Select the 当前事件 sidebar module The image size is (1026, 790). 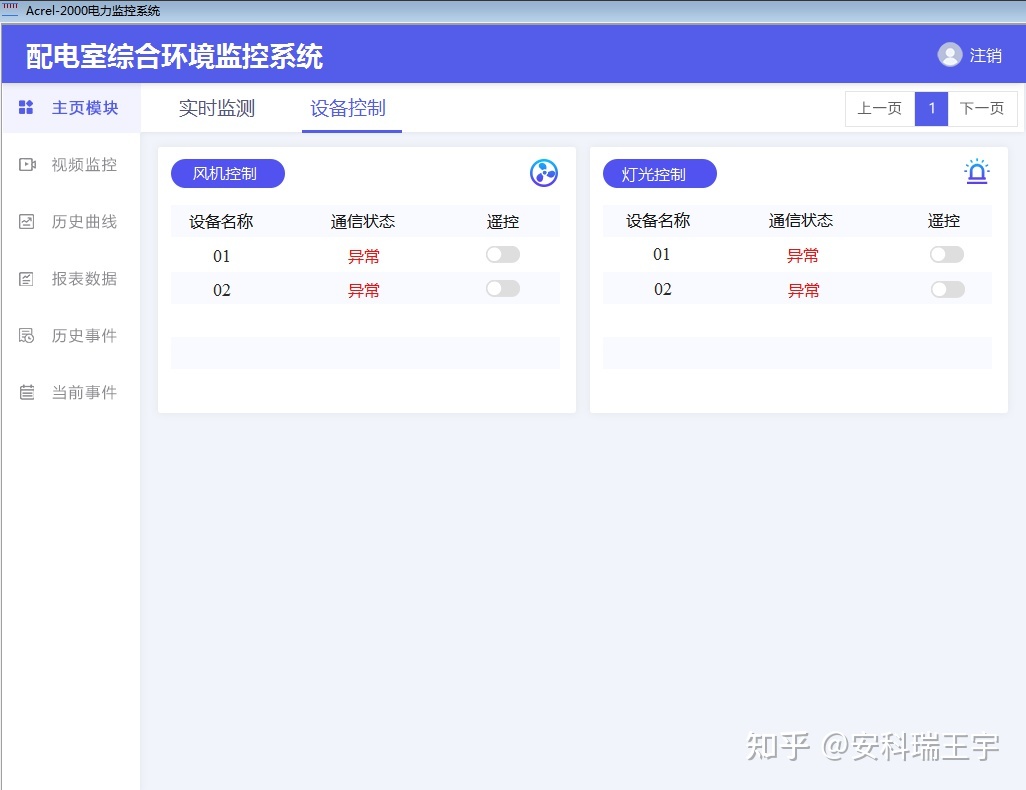[83, 392]
